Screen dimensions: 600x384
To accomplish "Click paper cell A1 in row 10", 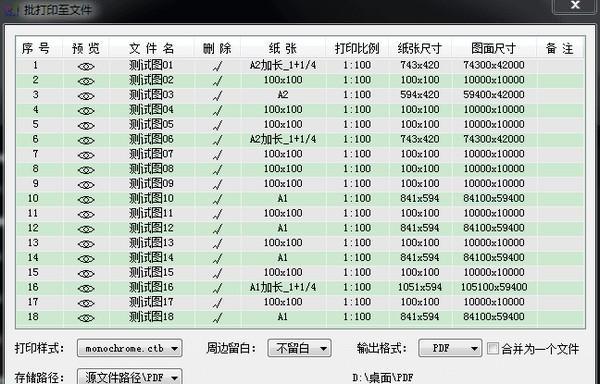I will click(x=282, y=198).
